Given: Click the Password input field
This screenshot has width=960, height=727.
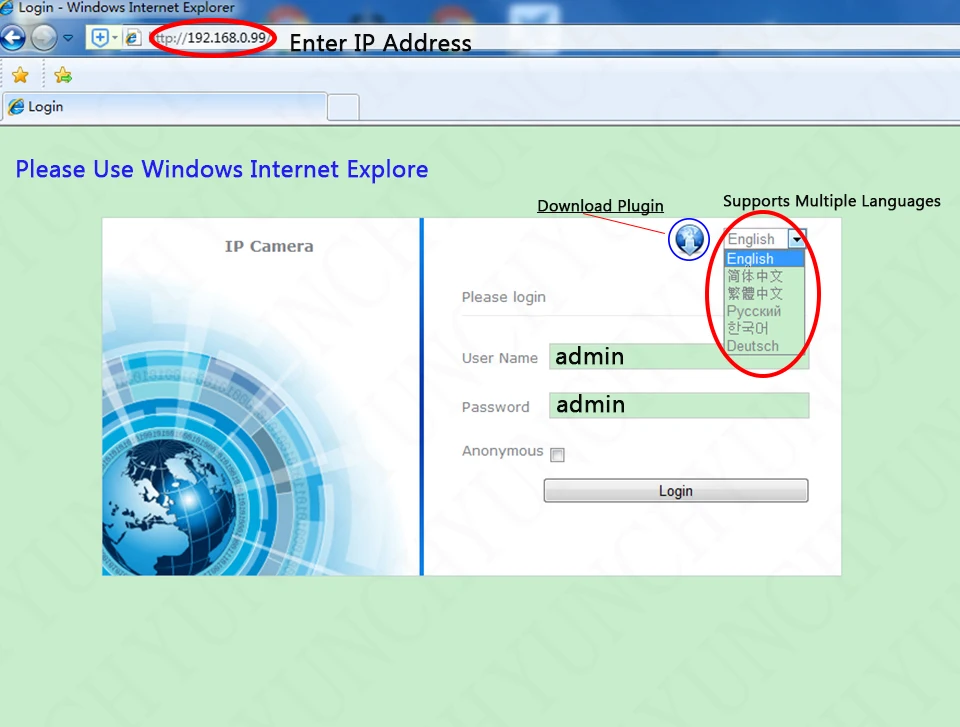Looking at the screenshot, I should pos(679,405).
